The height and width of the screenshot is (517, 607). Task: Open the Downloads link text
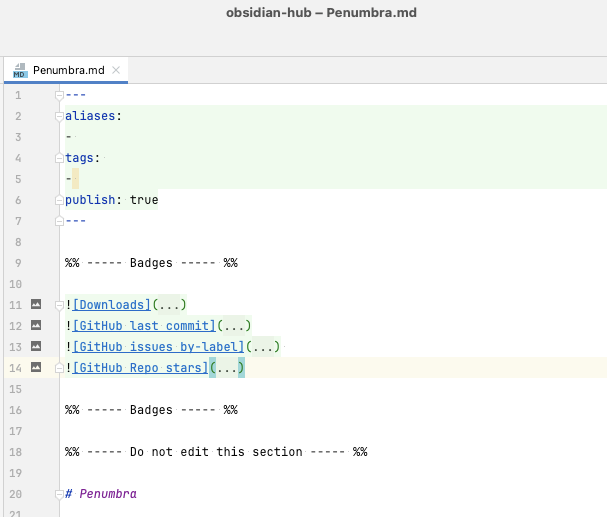(111, 305)
